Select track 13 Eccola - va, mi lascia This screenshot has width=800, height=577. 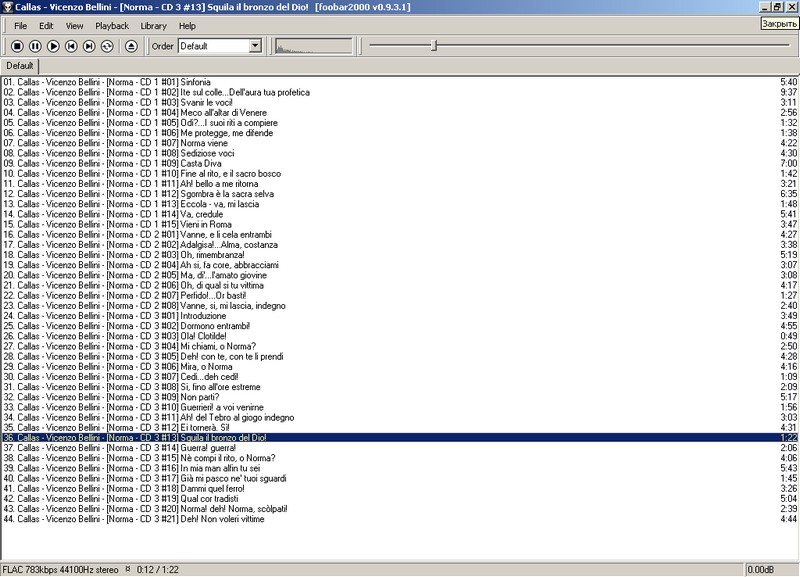point(399,204)
